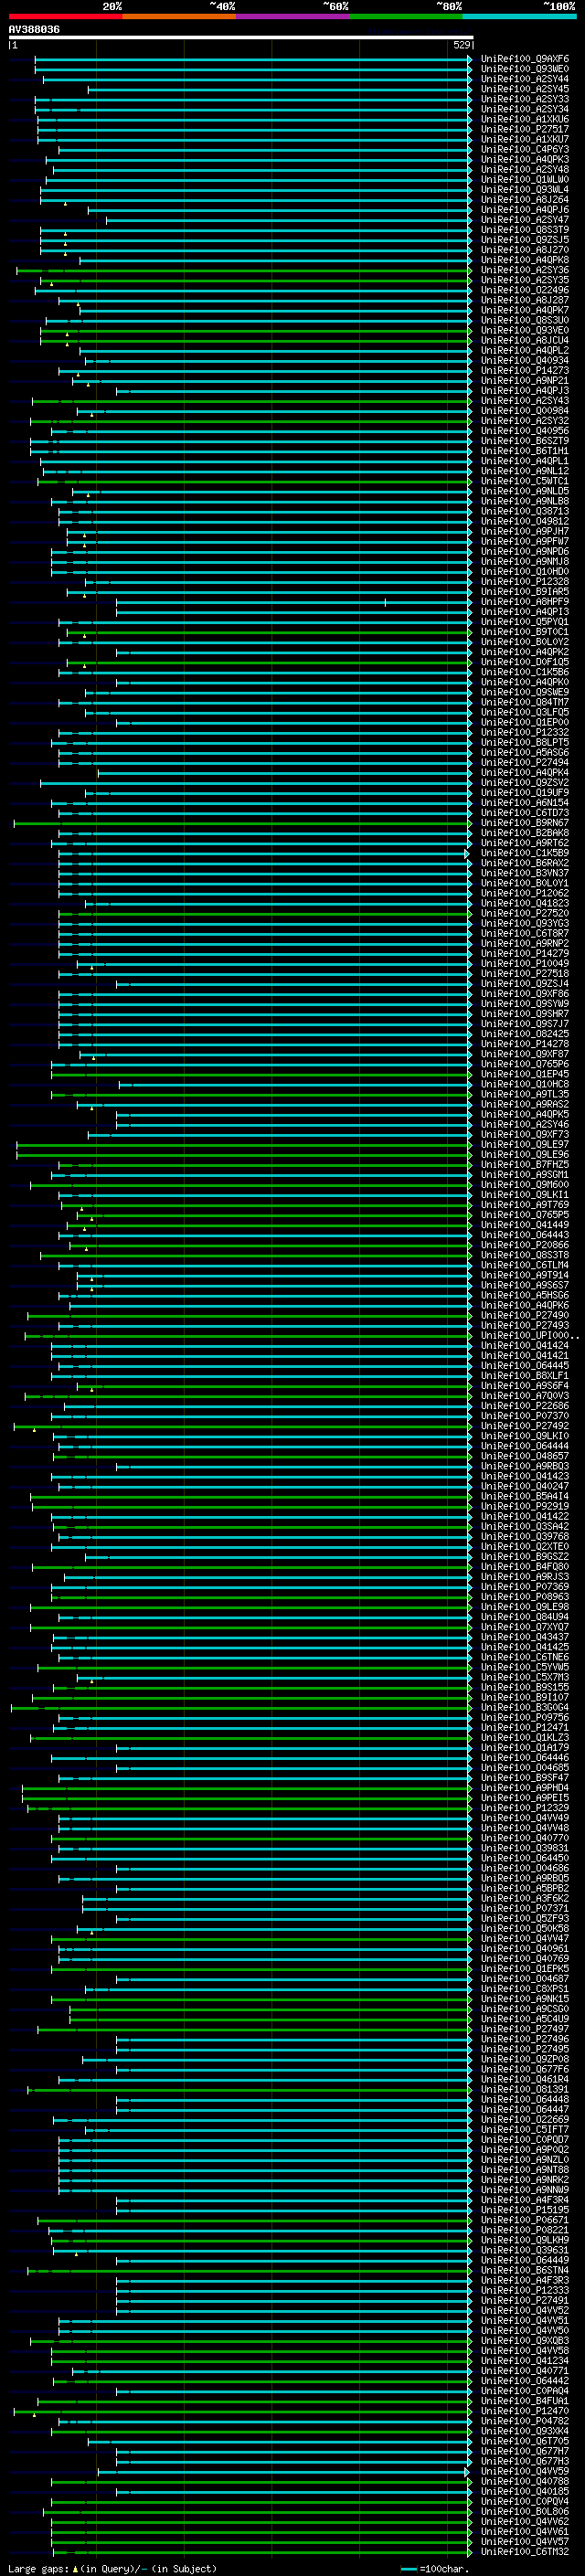Open hit UniRef100_P12332
585x2576 pixels.
[x=525, y=732]
